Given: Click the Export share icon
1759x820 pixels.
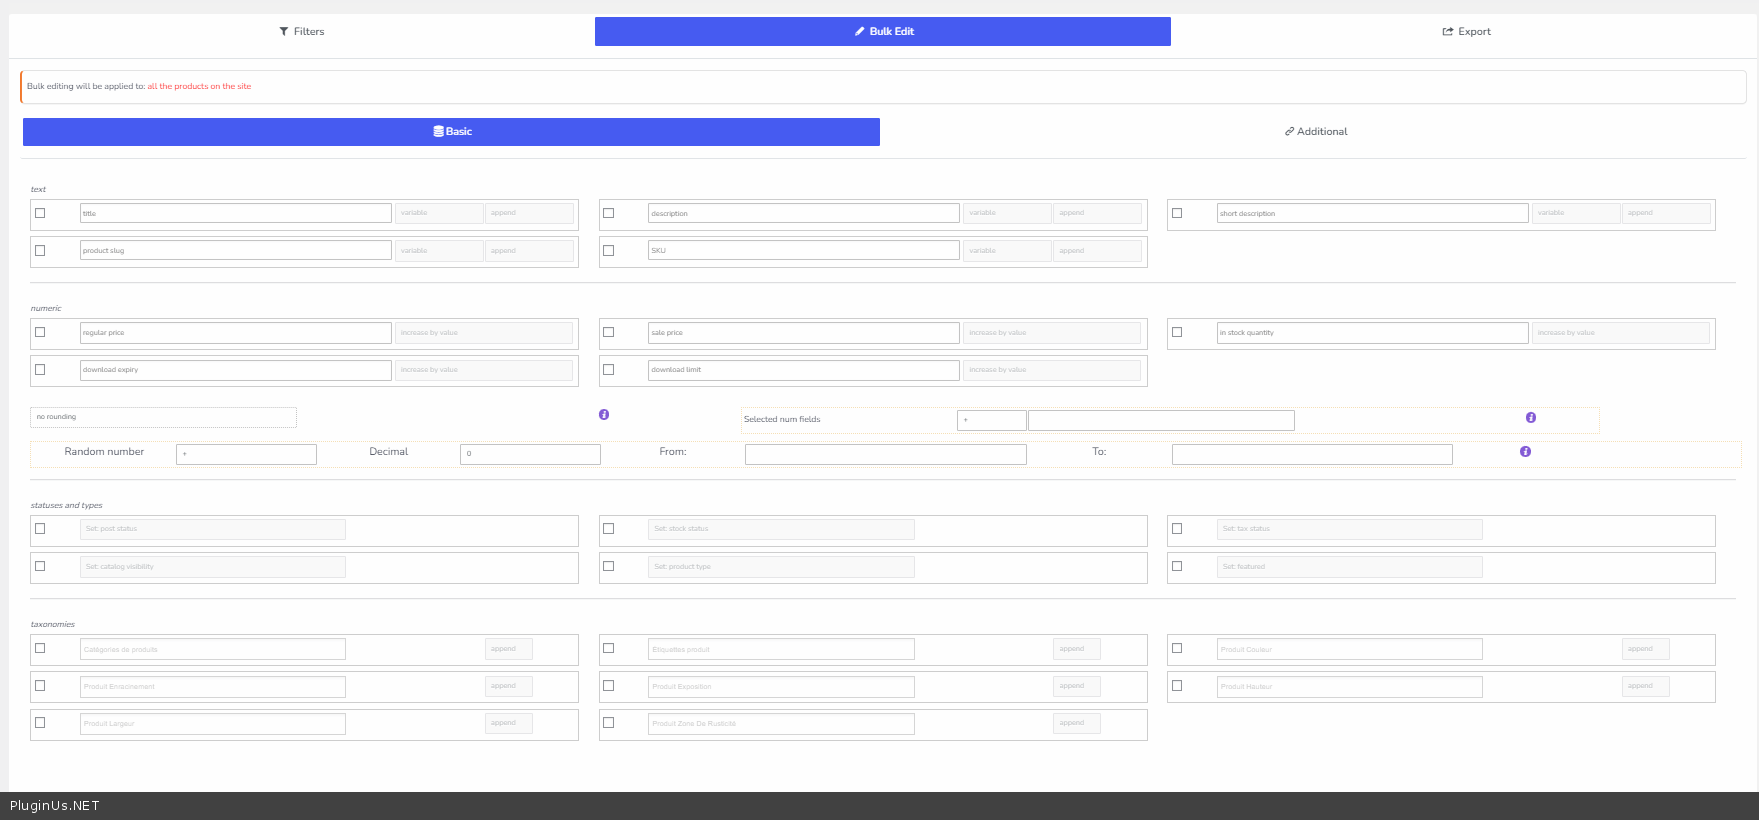Looking at the screenshot, I should click(x=1447, y=32).
